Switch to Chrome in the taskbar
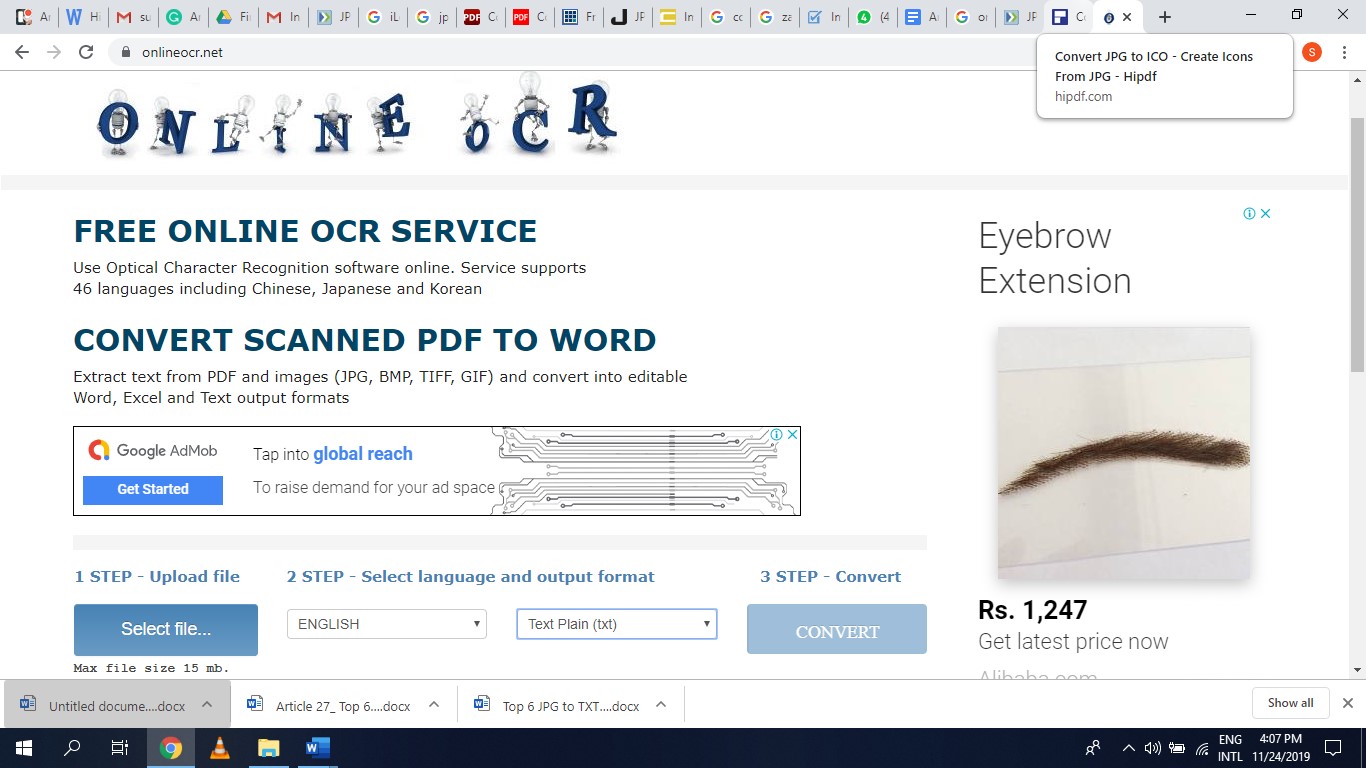Screen dimensions: 1366x768 point(171,748)
